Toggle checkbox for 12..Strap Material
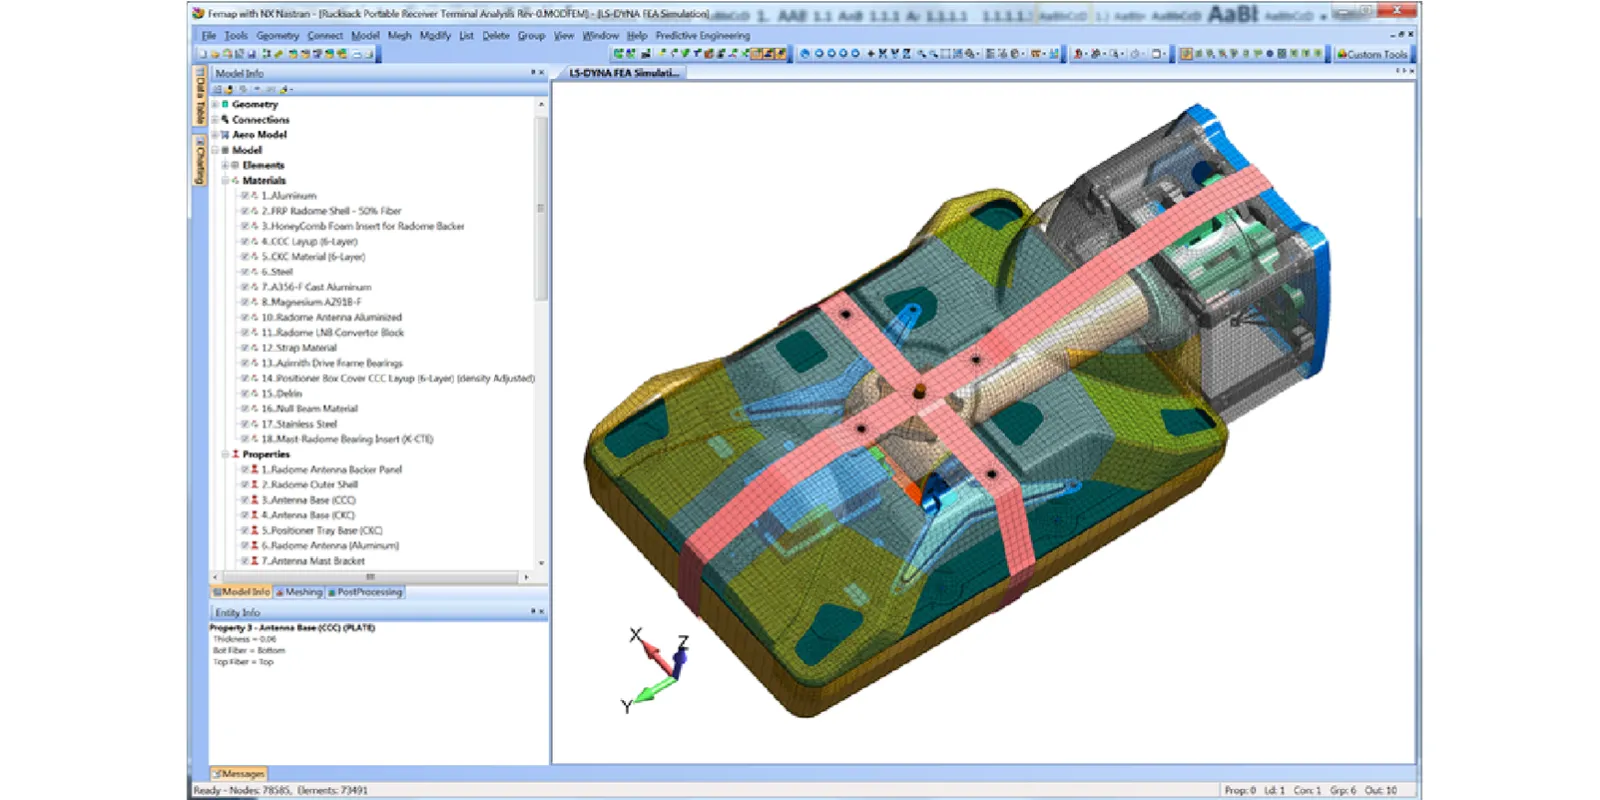1600x800 pixels. pyautogui.click(x=245, y=348)
